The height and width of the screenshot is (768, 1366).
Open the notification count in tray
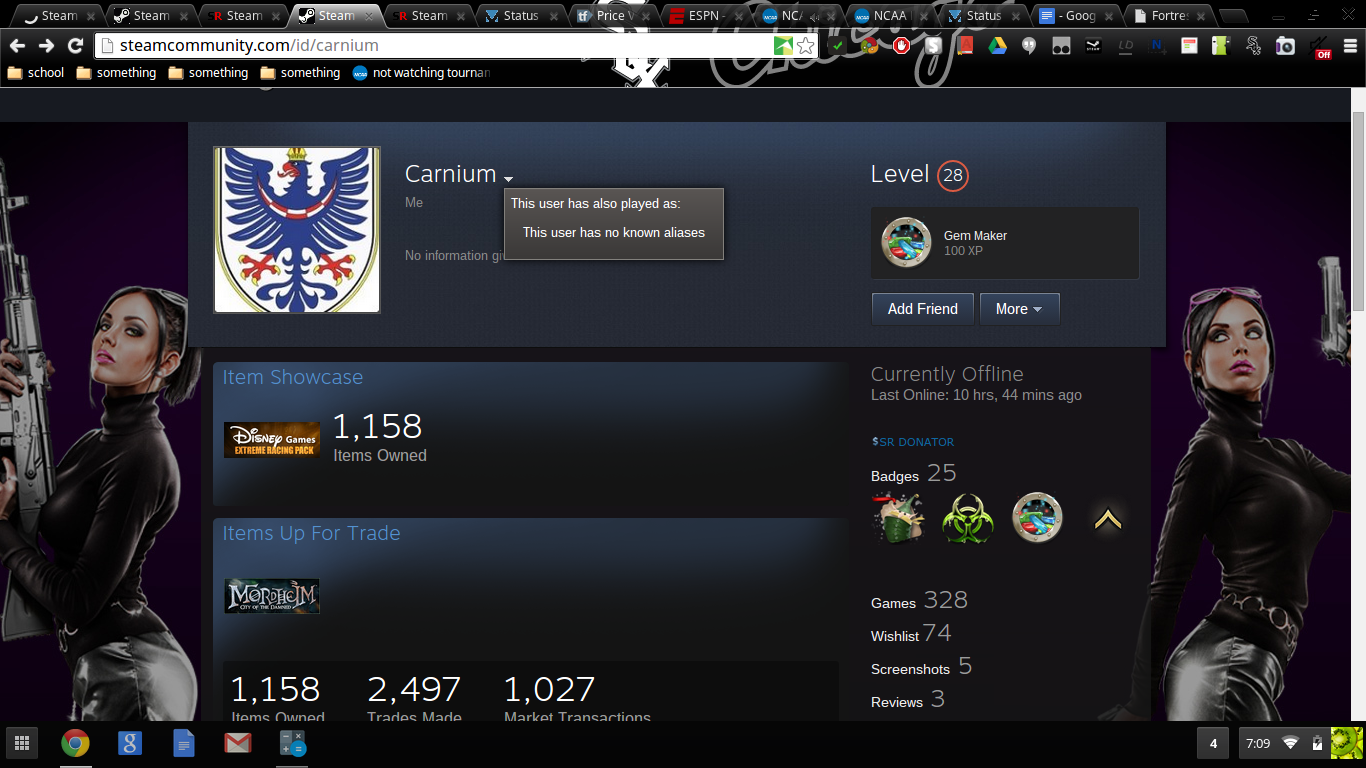1213,743
